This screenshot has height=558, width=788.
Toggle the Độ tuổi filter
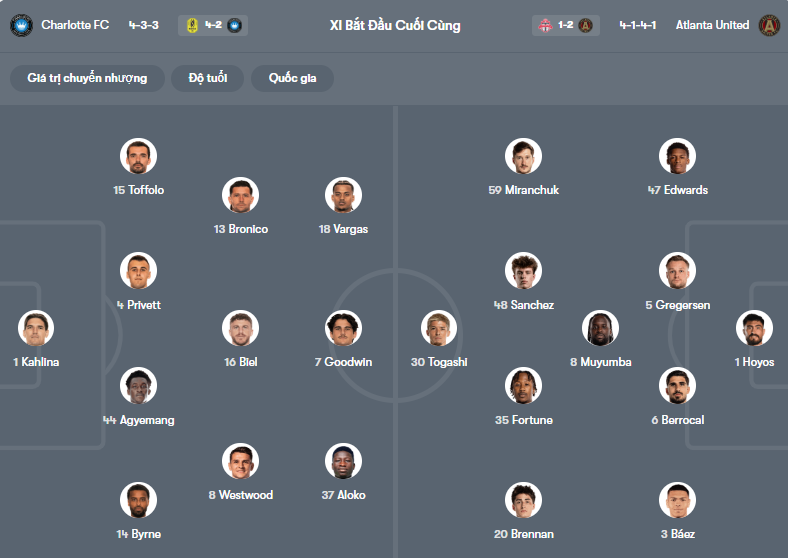(x=208, y=78)
